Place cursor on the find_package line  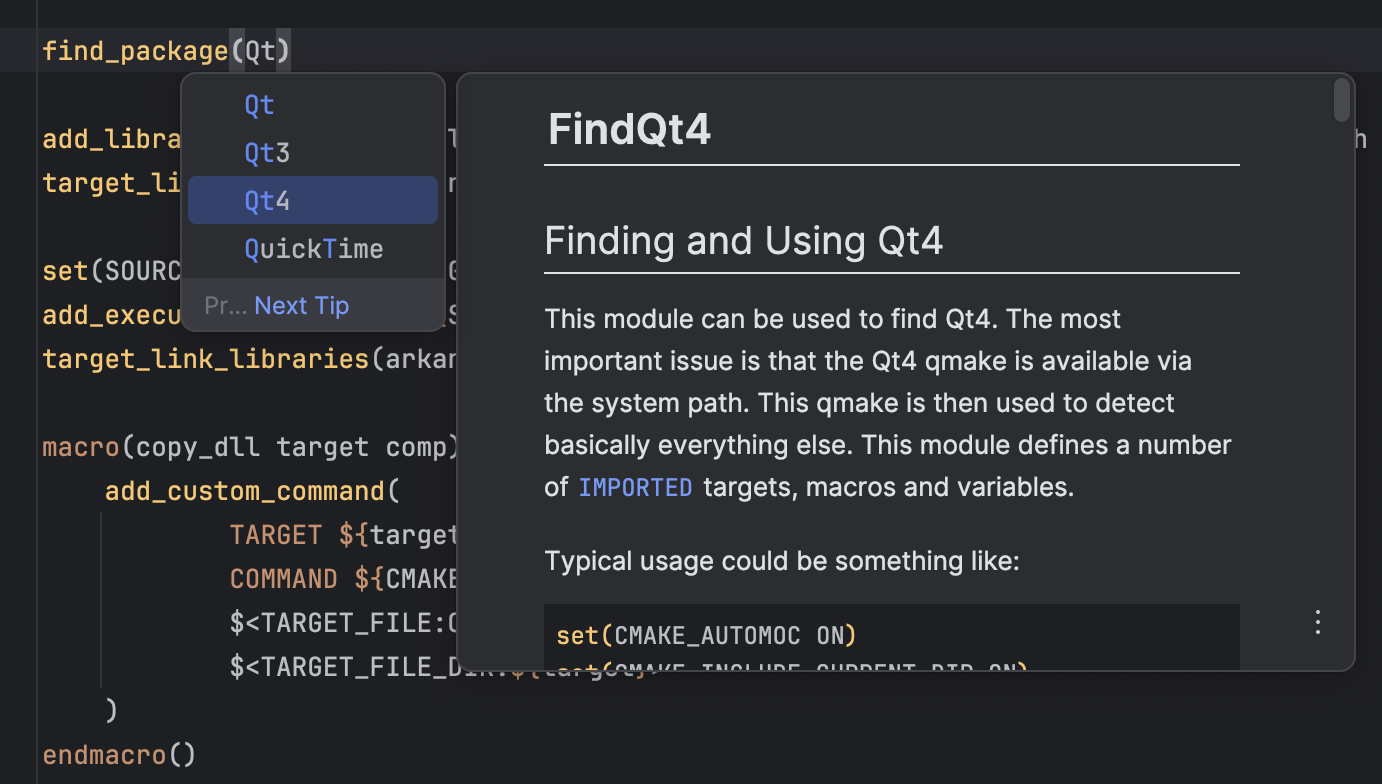click(x=135, y=50)
